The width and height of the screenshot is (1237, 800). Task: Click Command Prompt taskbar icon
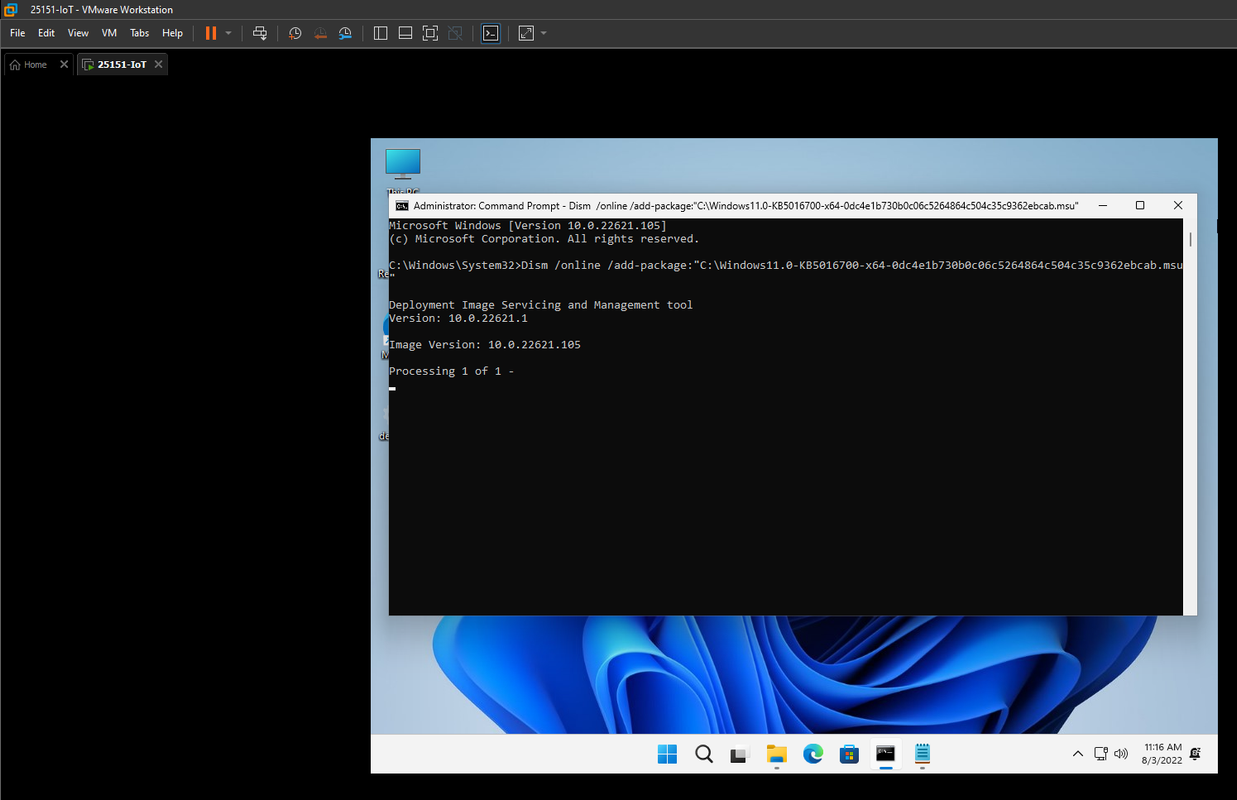click(x=885, y=754)
